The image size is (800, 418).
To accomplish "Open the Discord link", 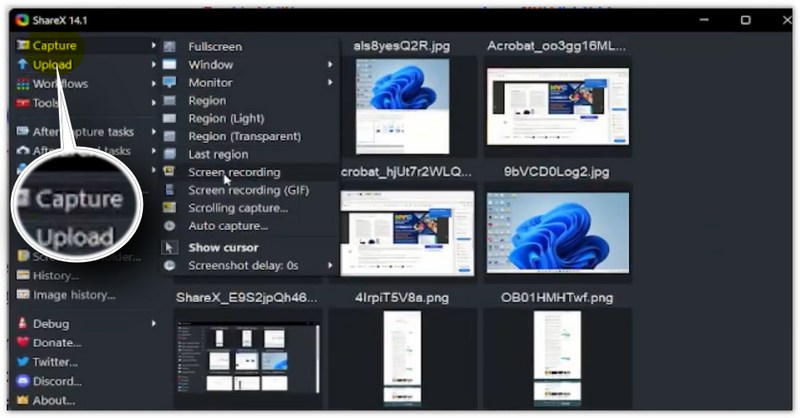I will pos(57,381).
